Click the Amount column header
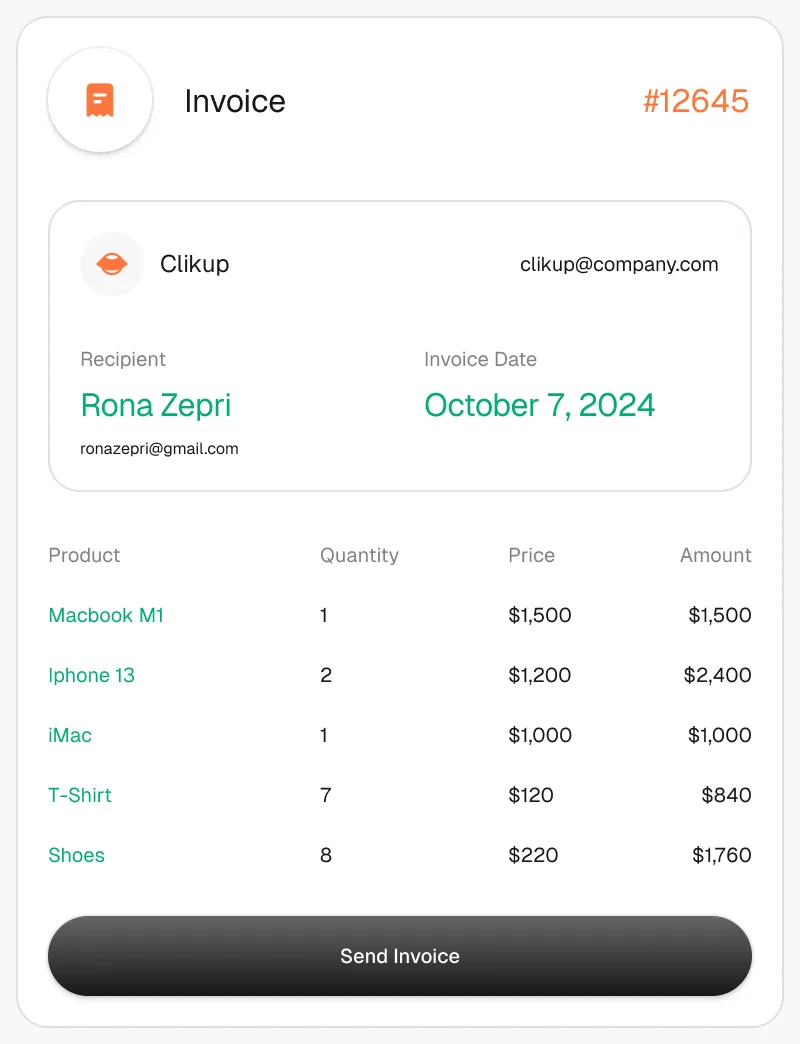Image resolution: width=800 pixels, height=1044 pixels. [715, 555]
